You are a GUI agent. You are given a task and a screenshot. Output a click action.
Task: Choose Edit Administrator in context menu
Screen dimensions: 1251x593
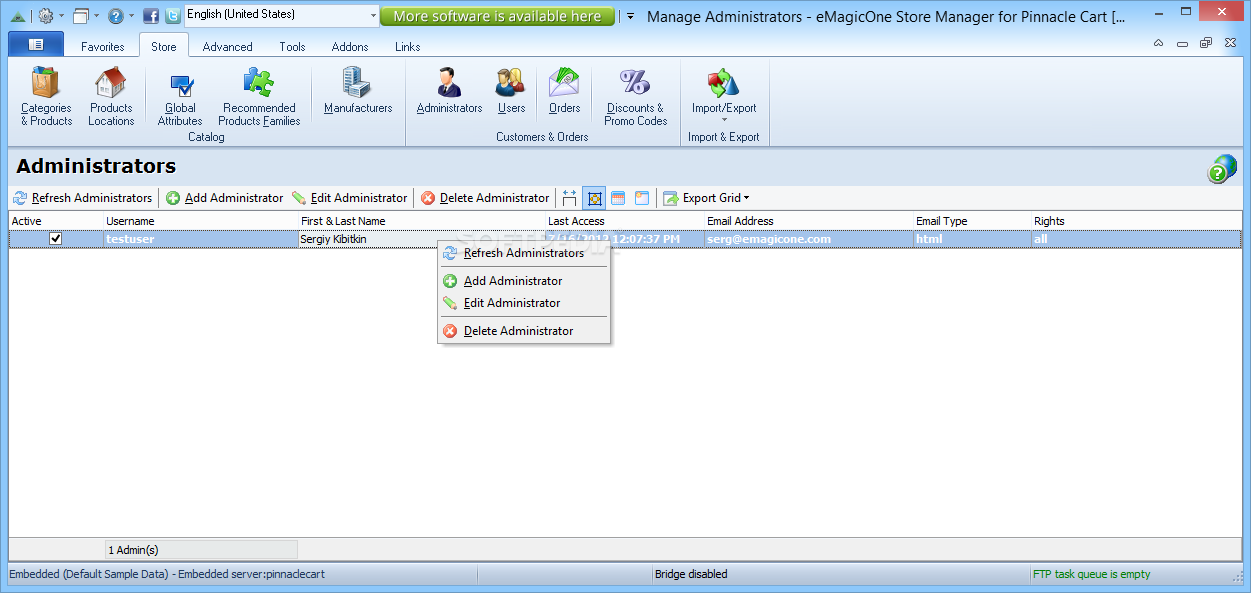524,303
